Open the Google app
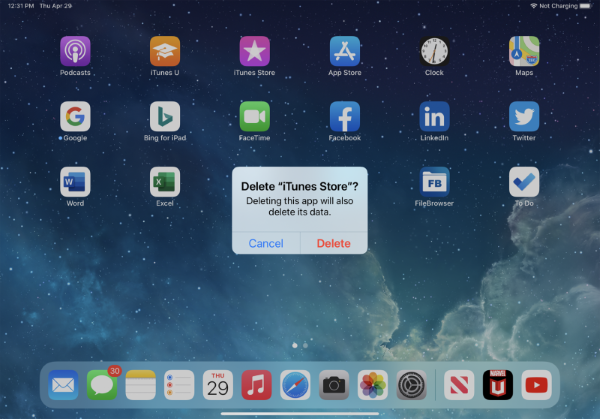Image resolution: width=600 pixels, height=419 pixels. coord(75,116)
